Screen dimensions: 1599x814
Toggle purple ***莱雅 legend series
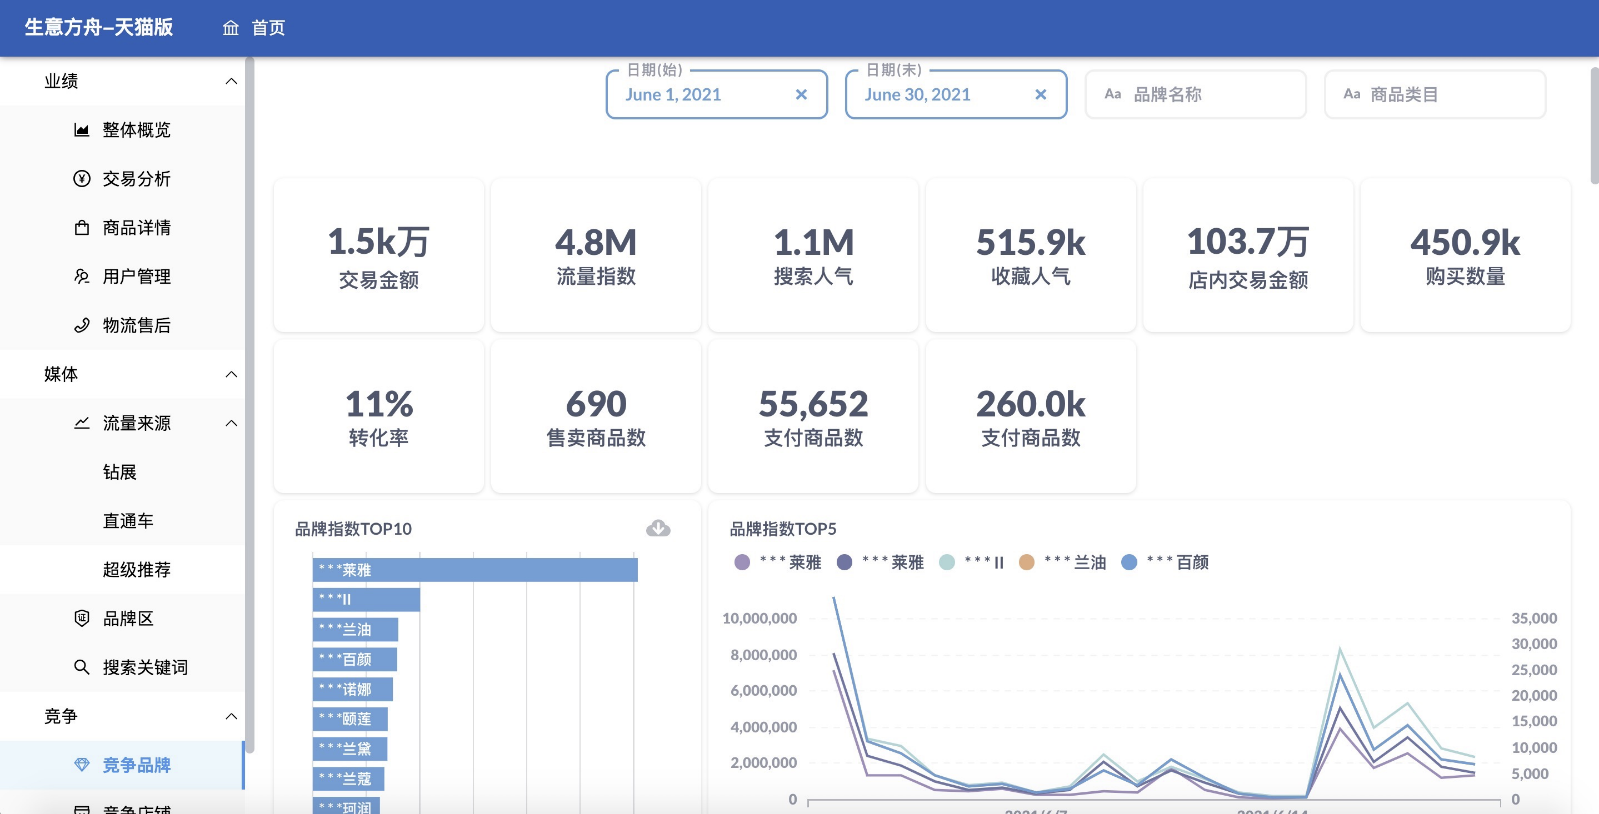click(x=777, y=562)
